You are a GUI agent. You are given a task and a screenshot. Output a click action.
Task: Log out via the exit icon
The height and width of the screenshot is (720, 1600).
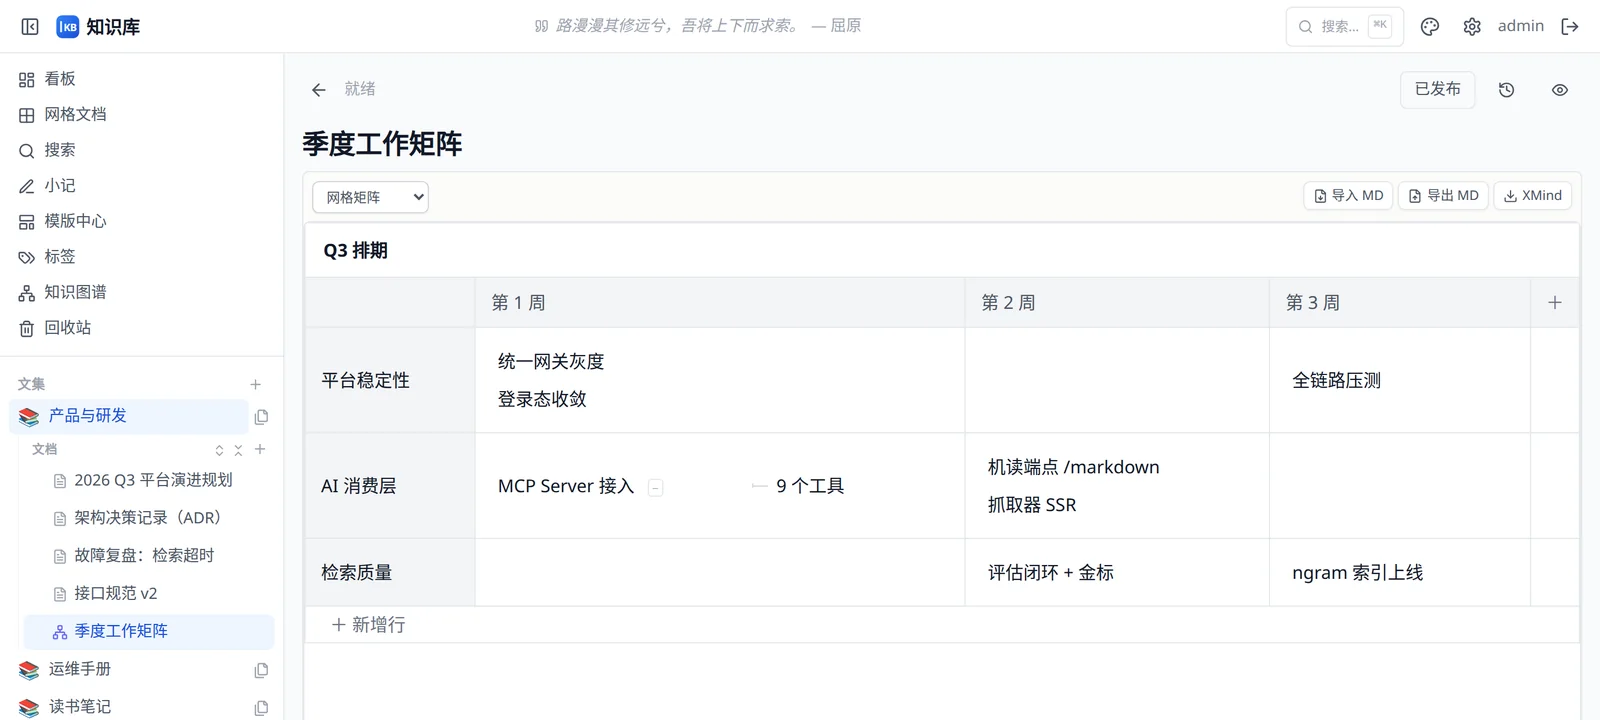click(x=1570, y=27)
